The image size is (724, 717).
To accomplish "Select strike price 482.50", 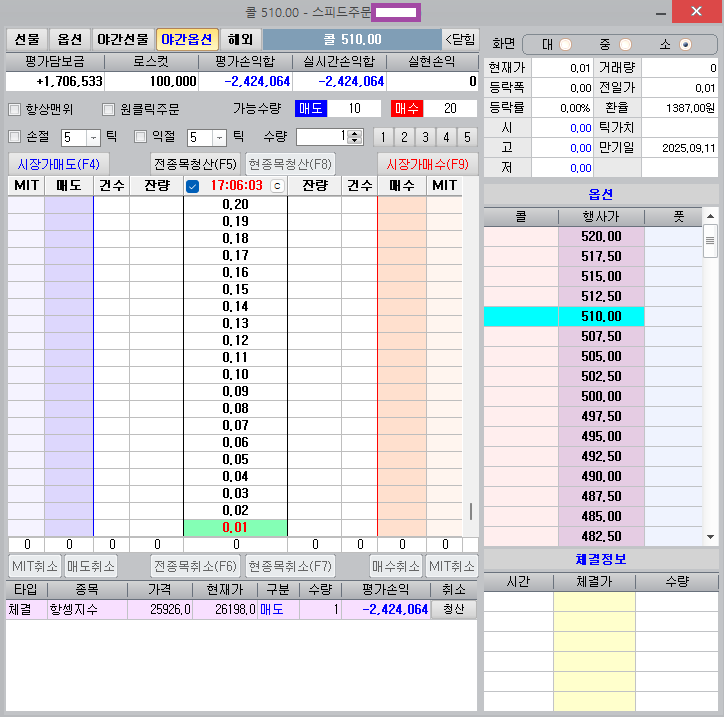I will coord(601,536).
